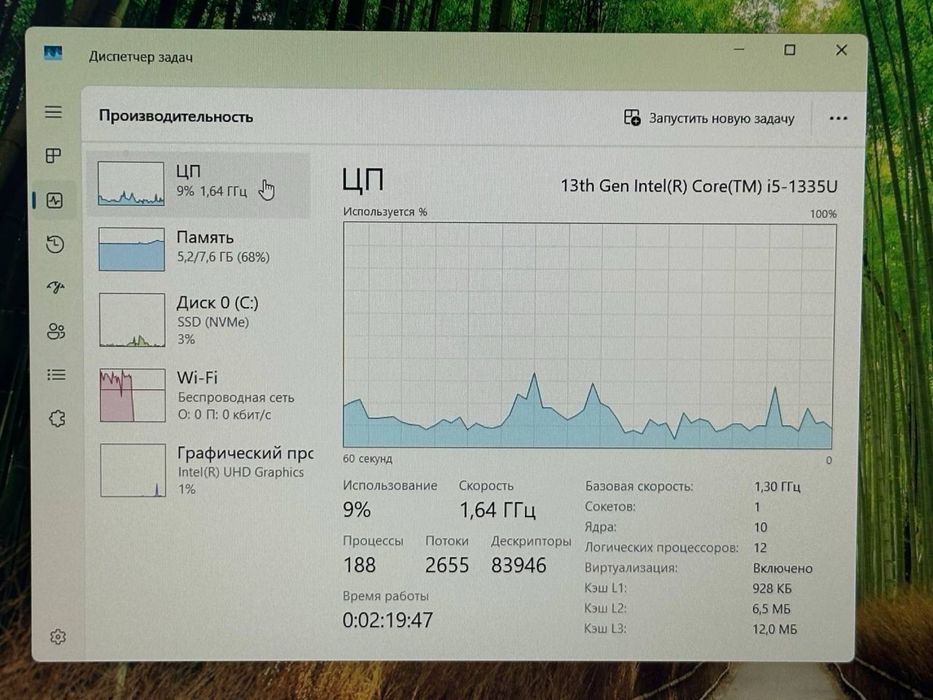Viewport: 933px width, 700px height.
Task: Go to the Processes page icon
Action: pos(54,156)
